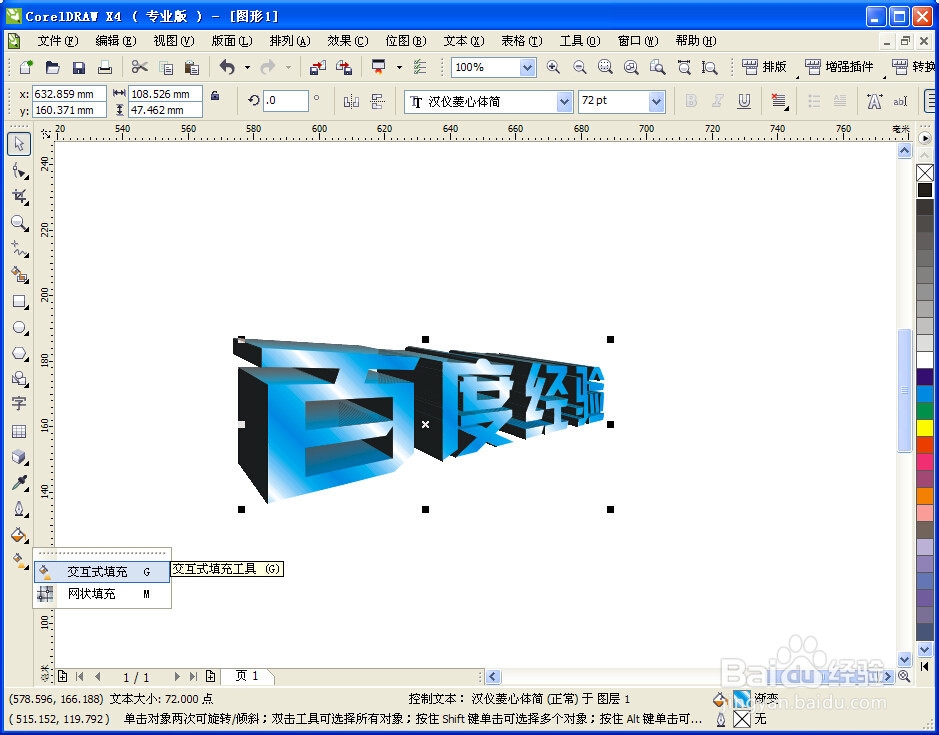The image size is (939, 735).
Task: Click the 增强插件 toolbar button
Action: 839,66
